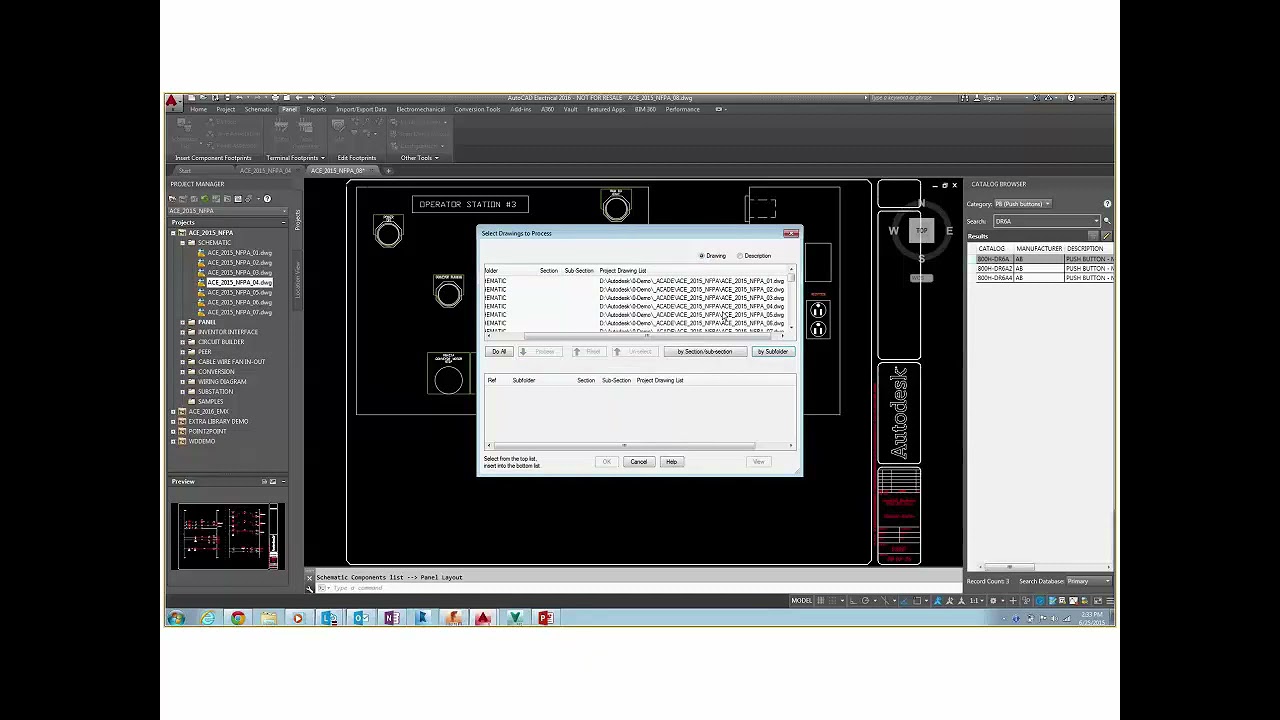The height and width of the screenshot is (720, 1280).
Task: Open a new drawing tab with plus
Action: pyautogui.click(x=388, y=171)
